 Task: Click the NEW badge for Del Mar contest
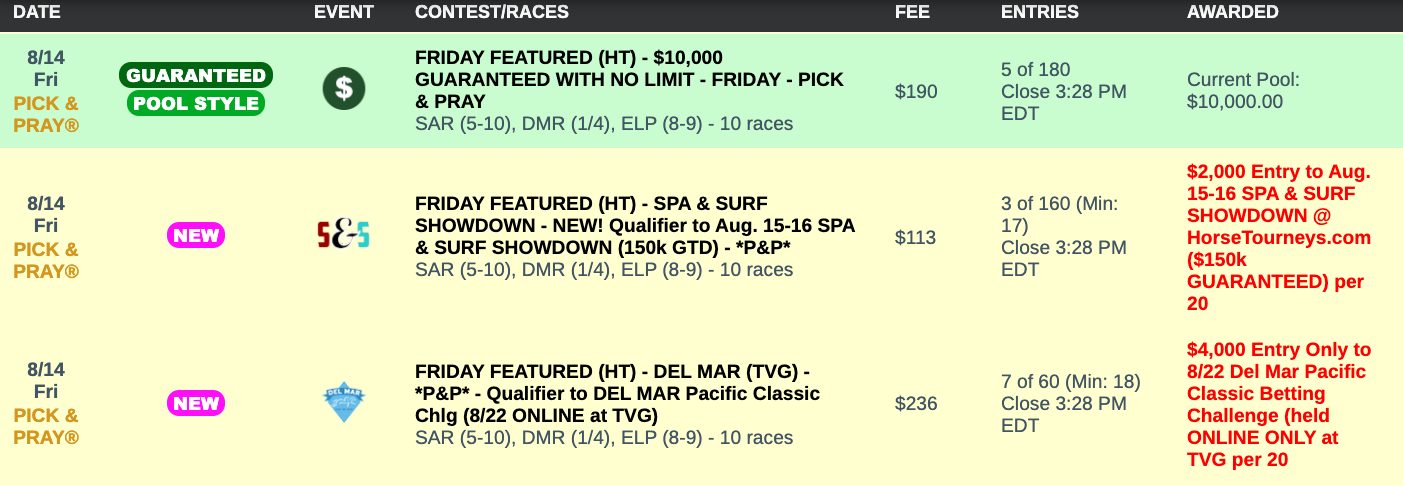[x=196, y=403]
